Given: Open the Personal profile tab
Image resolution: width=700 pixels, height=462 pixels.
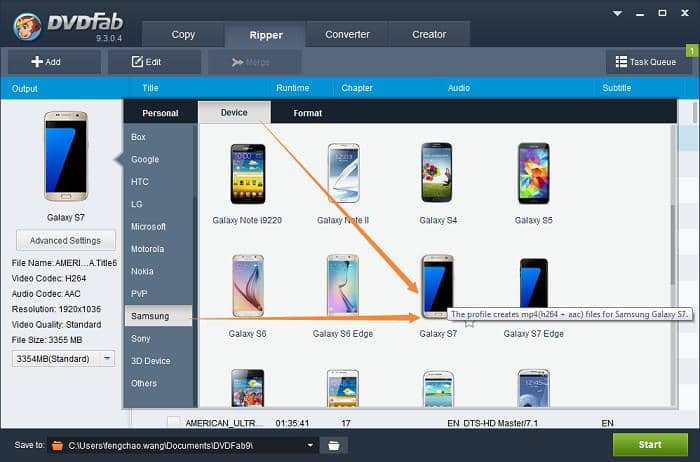Looking at the screenshot, I should pos(160,113).
